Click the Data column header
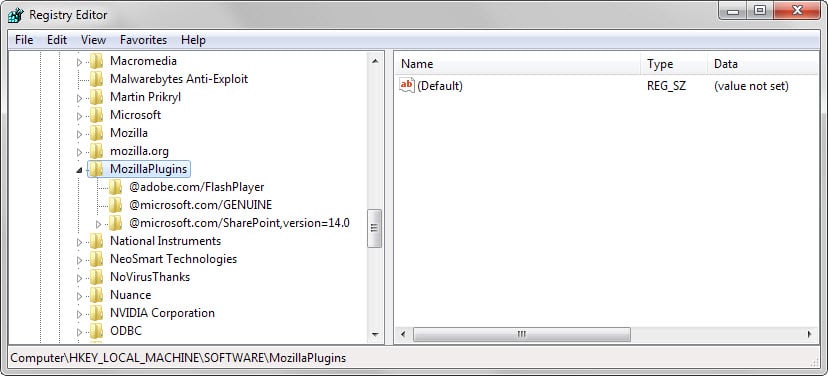828x376 pixels. (763, 64)
